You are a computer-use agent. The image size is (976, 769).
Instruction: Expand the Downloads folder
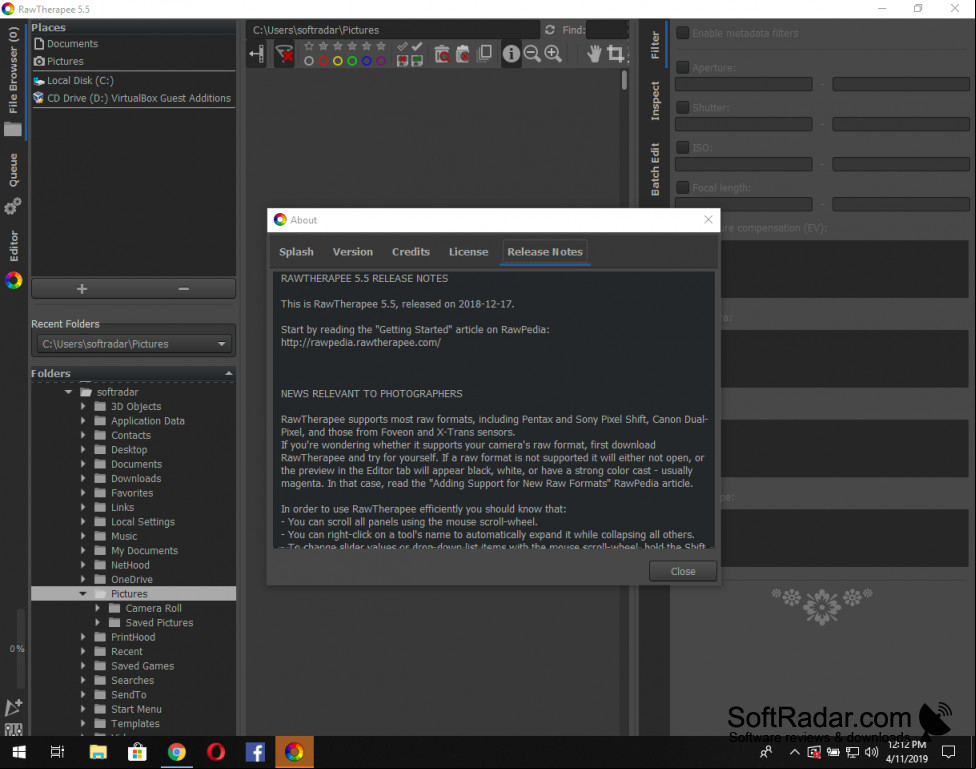tap(83, 478)
